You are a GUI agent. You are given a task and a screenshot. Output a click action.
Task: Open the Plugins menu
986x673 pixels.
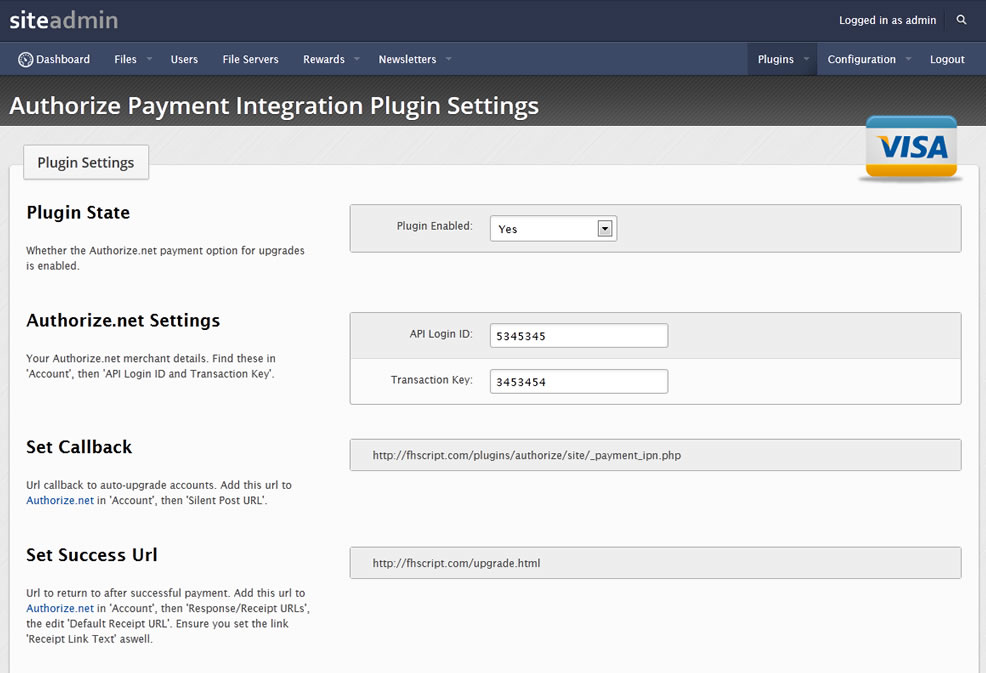[775, 59]
